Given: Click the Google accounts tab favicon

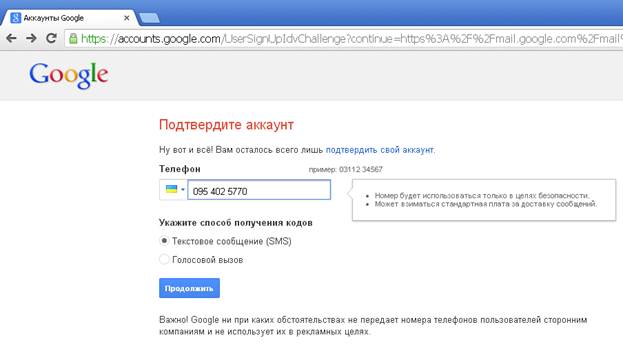Looking at the screenshot, I should (15, 18).
